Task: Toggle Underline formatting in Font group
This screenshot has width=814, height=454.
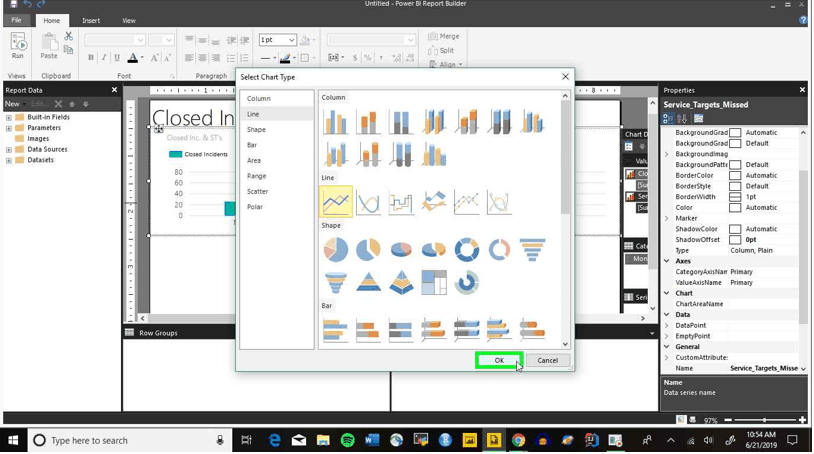Action: click(x=117, y=58)
